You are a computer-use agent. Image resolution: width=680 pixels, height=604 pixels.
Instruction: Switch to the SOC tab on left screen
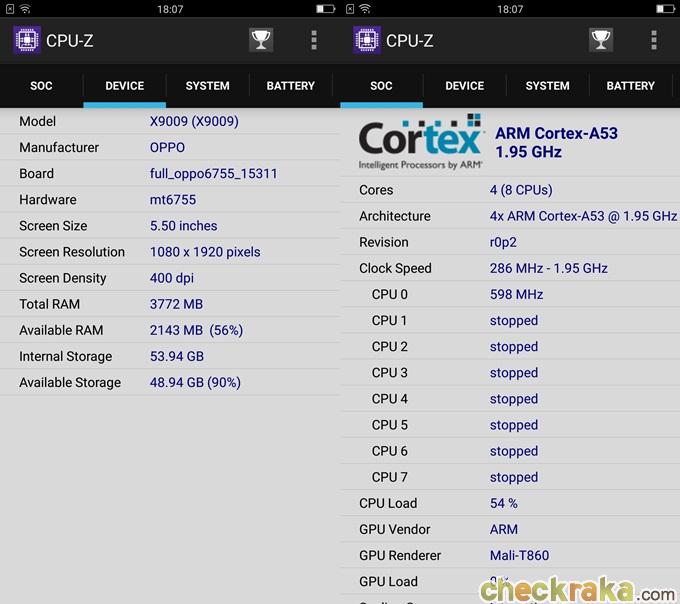point(41,86)
